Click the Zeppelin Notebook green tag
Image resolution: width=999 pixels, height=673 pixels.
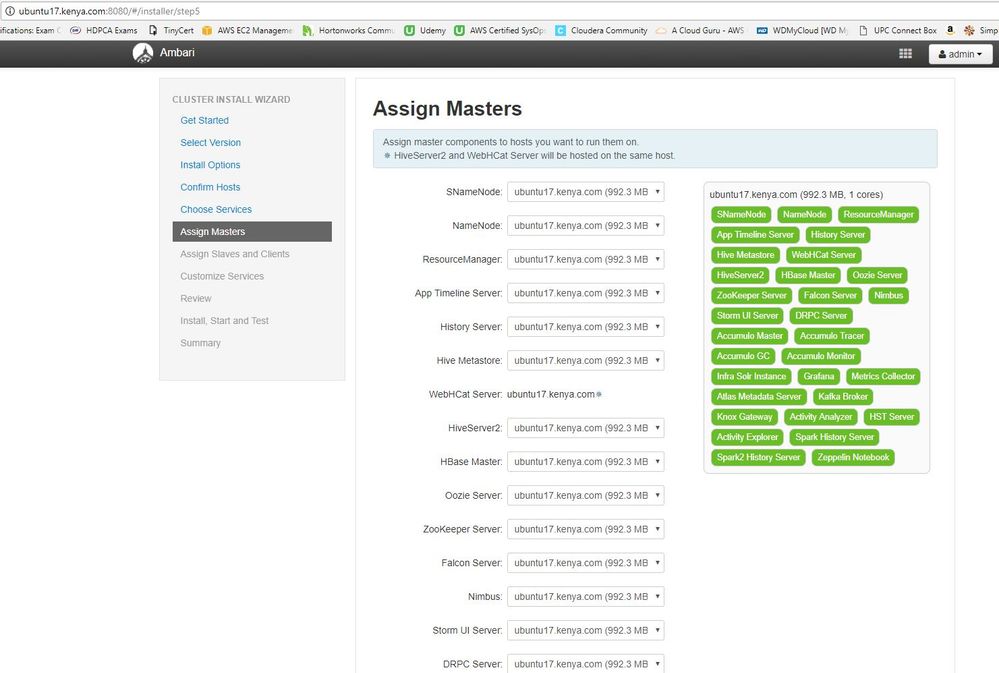[x=853, y=458]
